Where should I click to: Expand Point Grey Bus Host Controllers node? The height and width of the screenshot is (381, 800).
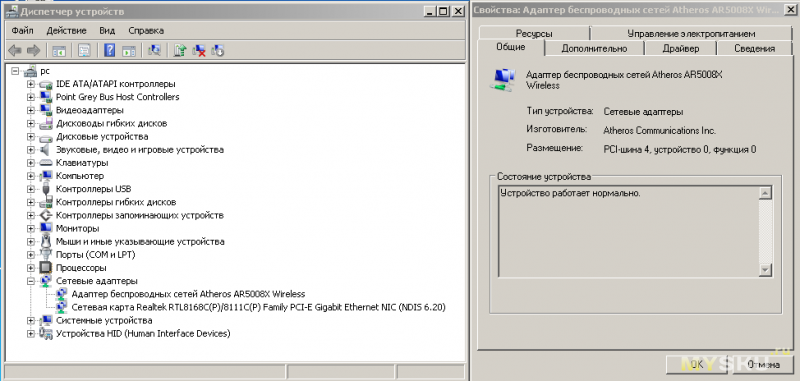[x=31, y=97]
